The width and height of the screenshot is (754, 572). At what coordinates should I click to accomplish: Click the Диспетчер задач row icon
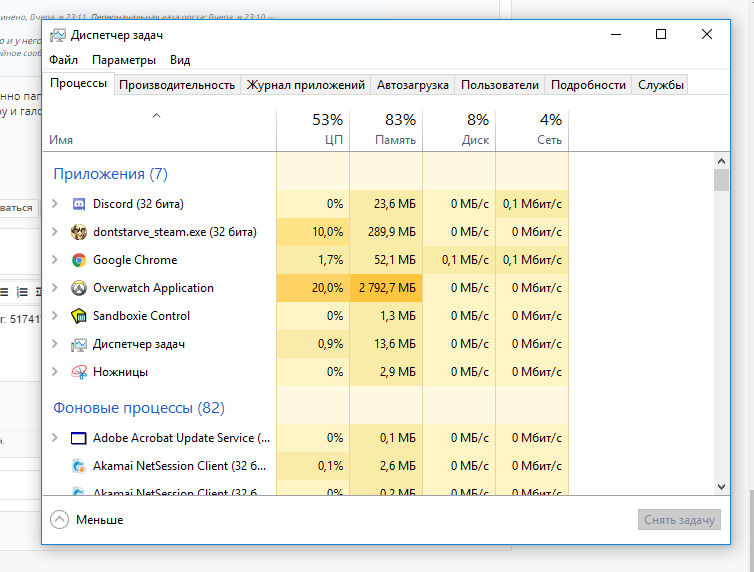coord(79,344)
